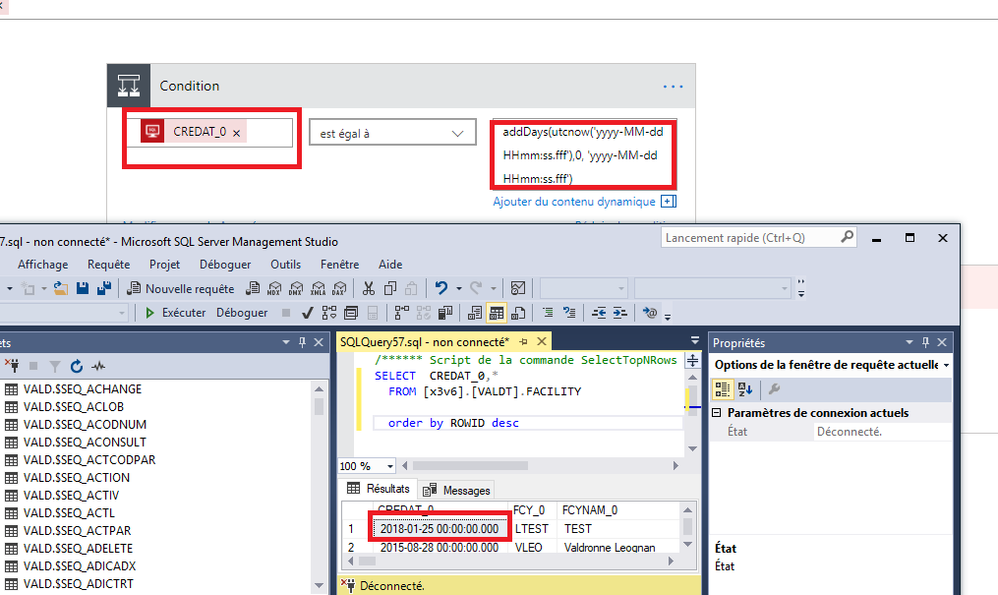
Task: Click the Properties wrench property pages icon
Action: tap(774, 389)
